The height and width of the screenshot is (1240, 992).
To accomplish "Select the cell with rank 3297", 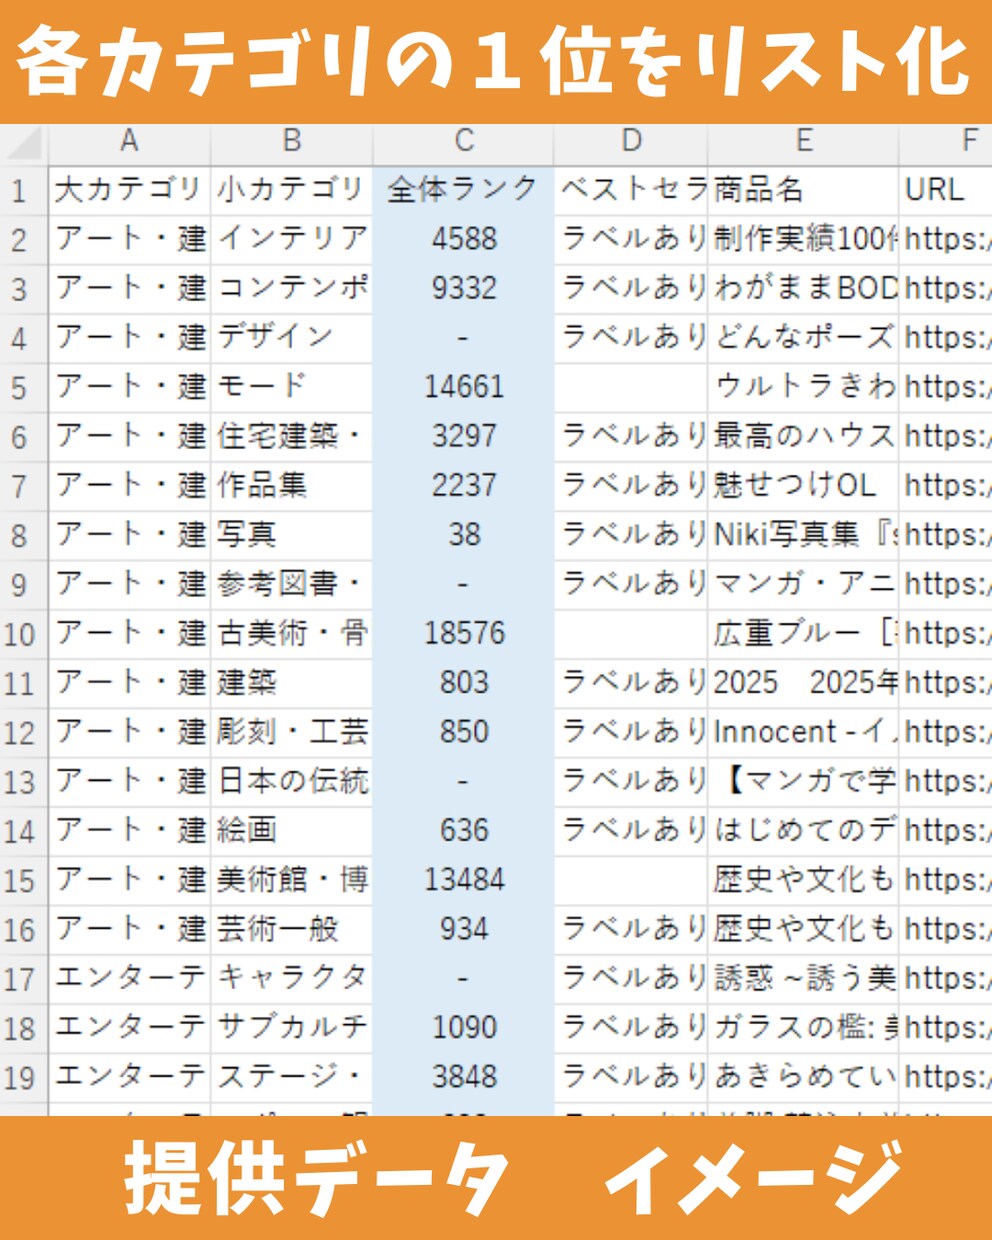I will click(x=463, y=437).
